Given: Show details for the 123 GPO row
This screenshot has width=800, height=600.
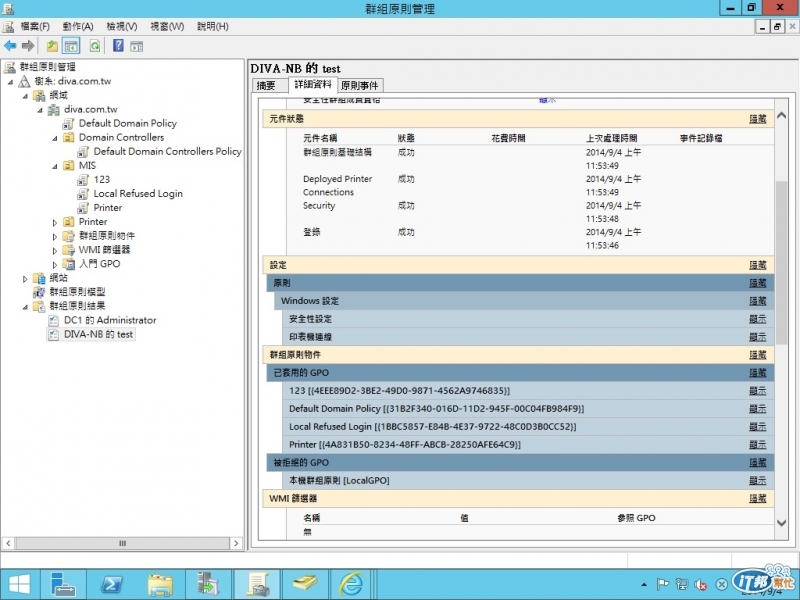Looking at the screenshot, I should 758,391.
